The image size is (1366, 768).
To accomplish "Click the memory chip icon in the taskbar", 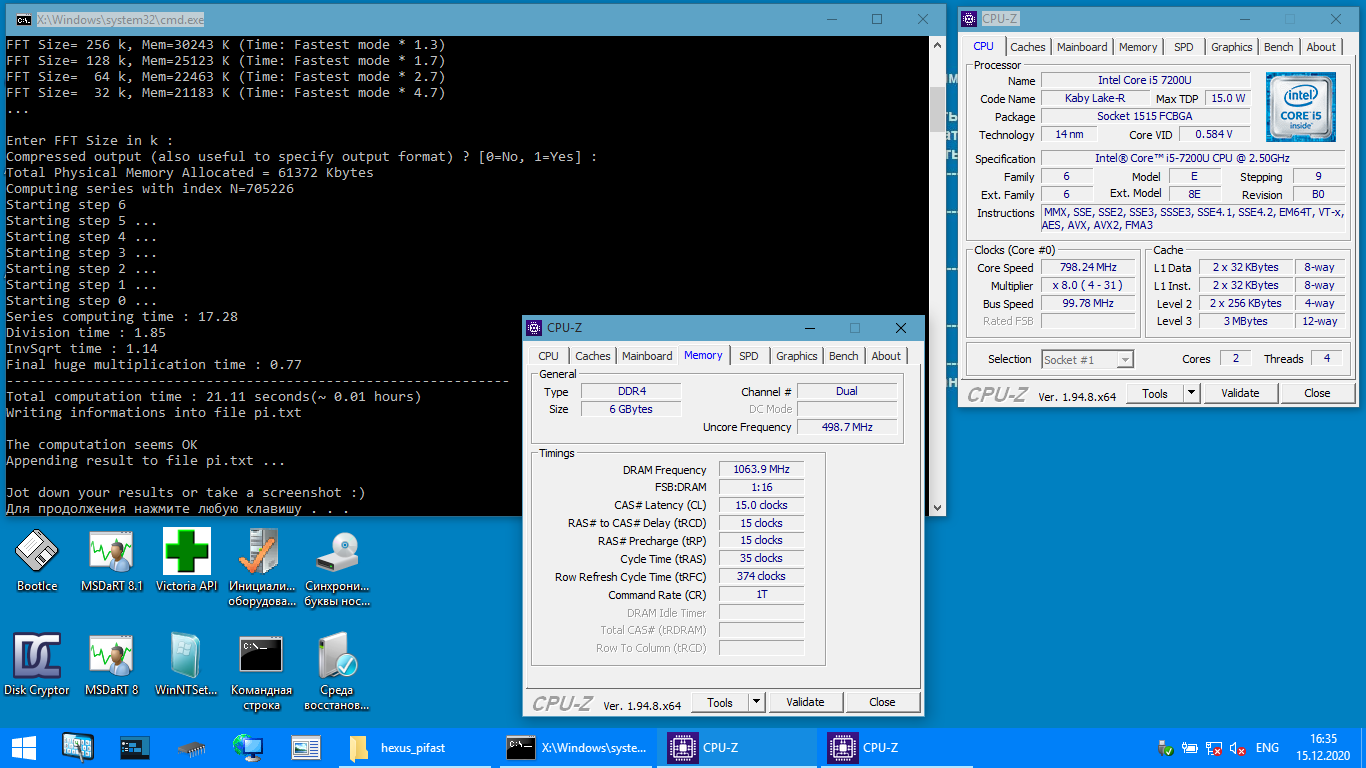I will tap(191, 747).
